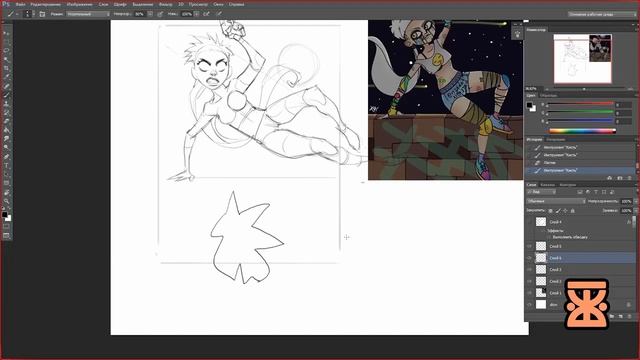
Task: Toggle visibility of Слой 3
Action: 529,270
